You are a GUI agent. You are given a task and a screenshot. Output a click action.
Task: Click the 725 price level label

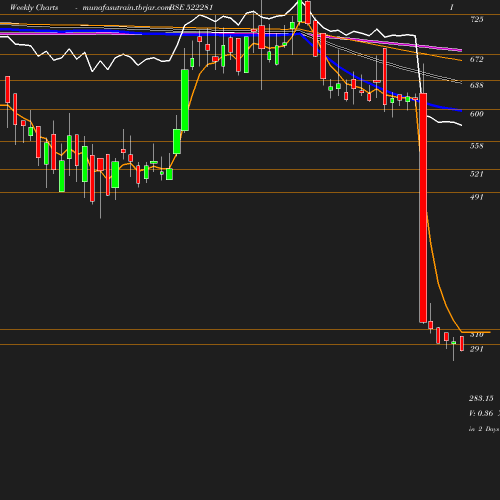(x=477, y=19)
